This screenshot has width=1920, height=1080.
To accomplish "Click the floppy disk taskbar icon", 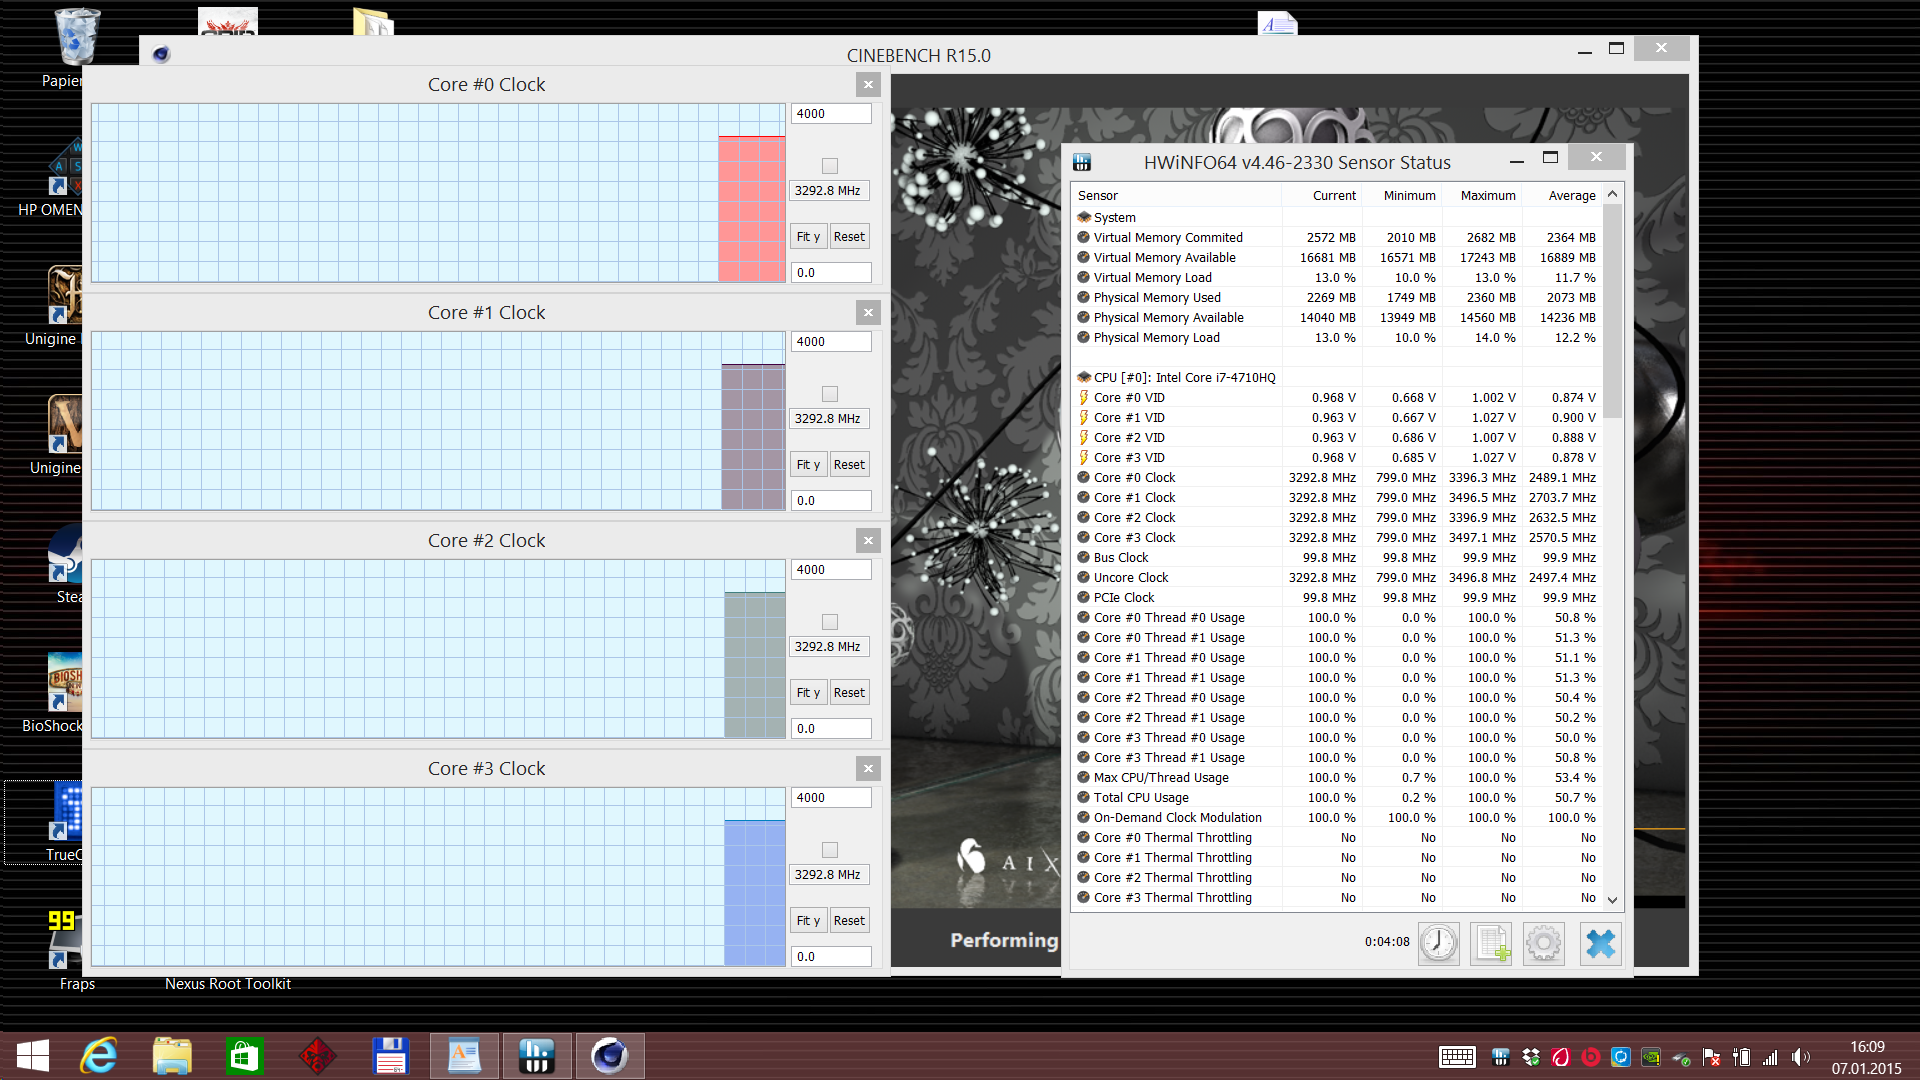I will [391, 1056].
